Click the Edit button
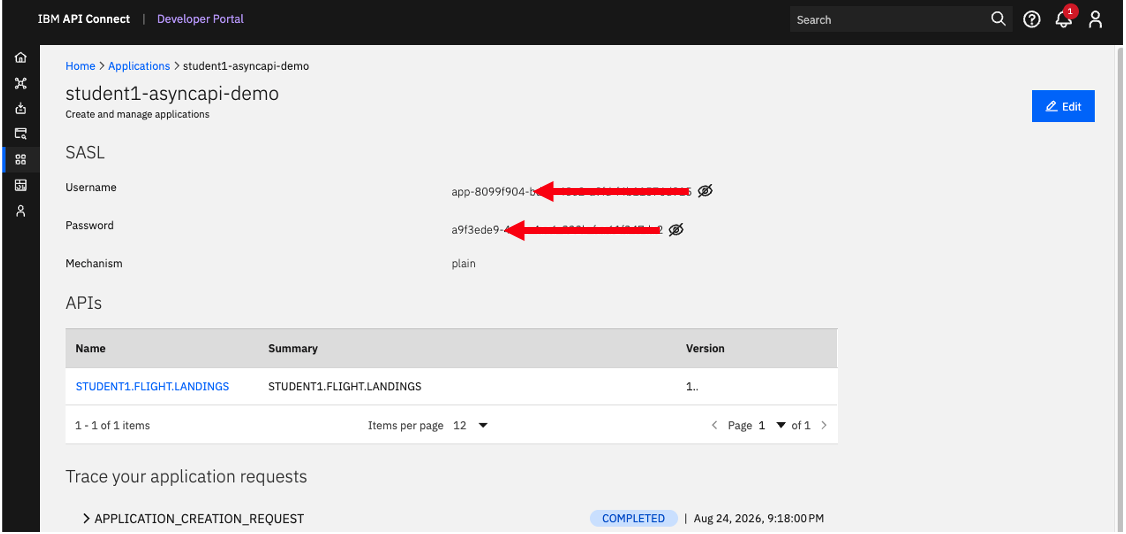Image resolution: width=1126 pixels, height=534 pixels. coord(1063,106)
